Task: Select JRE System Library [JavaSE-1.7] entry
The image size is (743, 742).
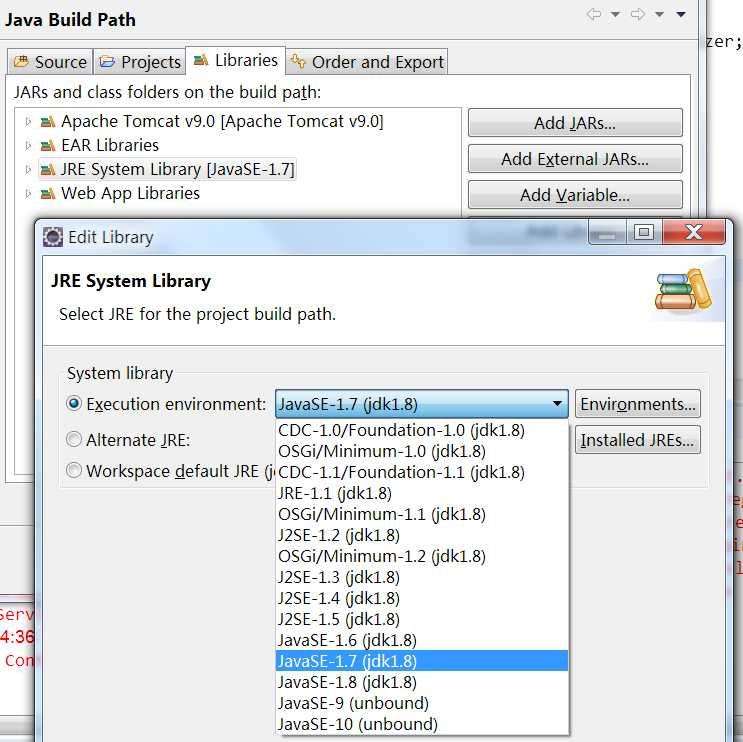Action: pyautogui.click(x=177, y=170)
